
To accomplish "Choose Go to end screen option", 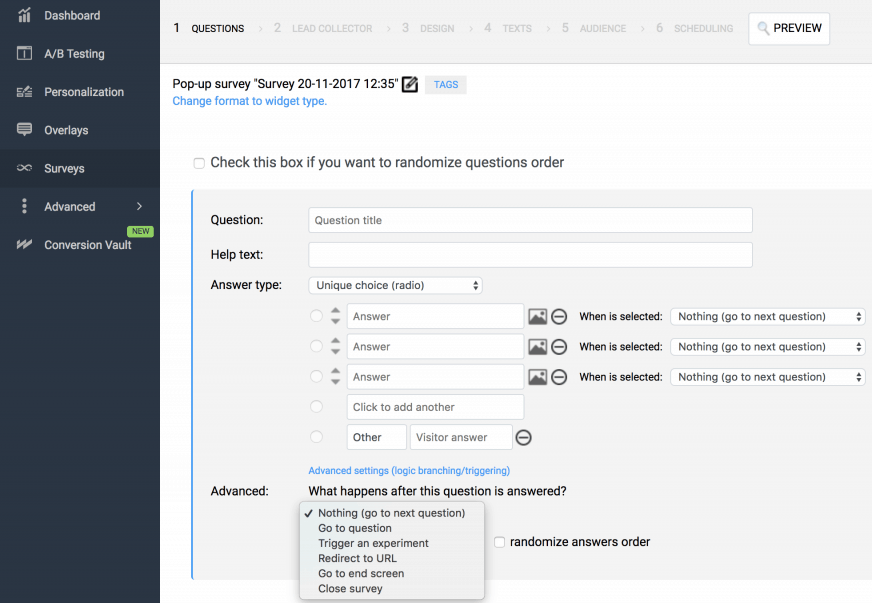I will [x=392, y=573].
